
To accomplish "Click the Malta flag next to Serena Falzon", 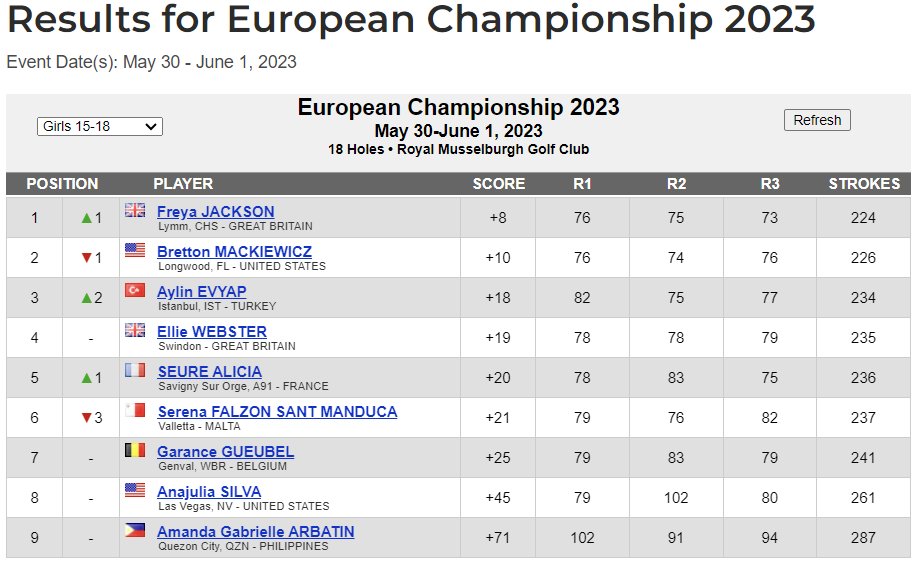I will coord(135,410).
